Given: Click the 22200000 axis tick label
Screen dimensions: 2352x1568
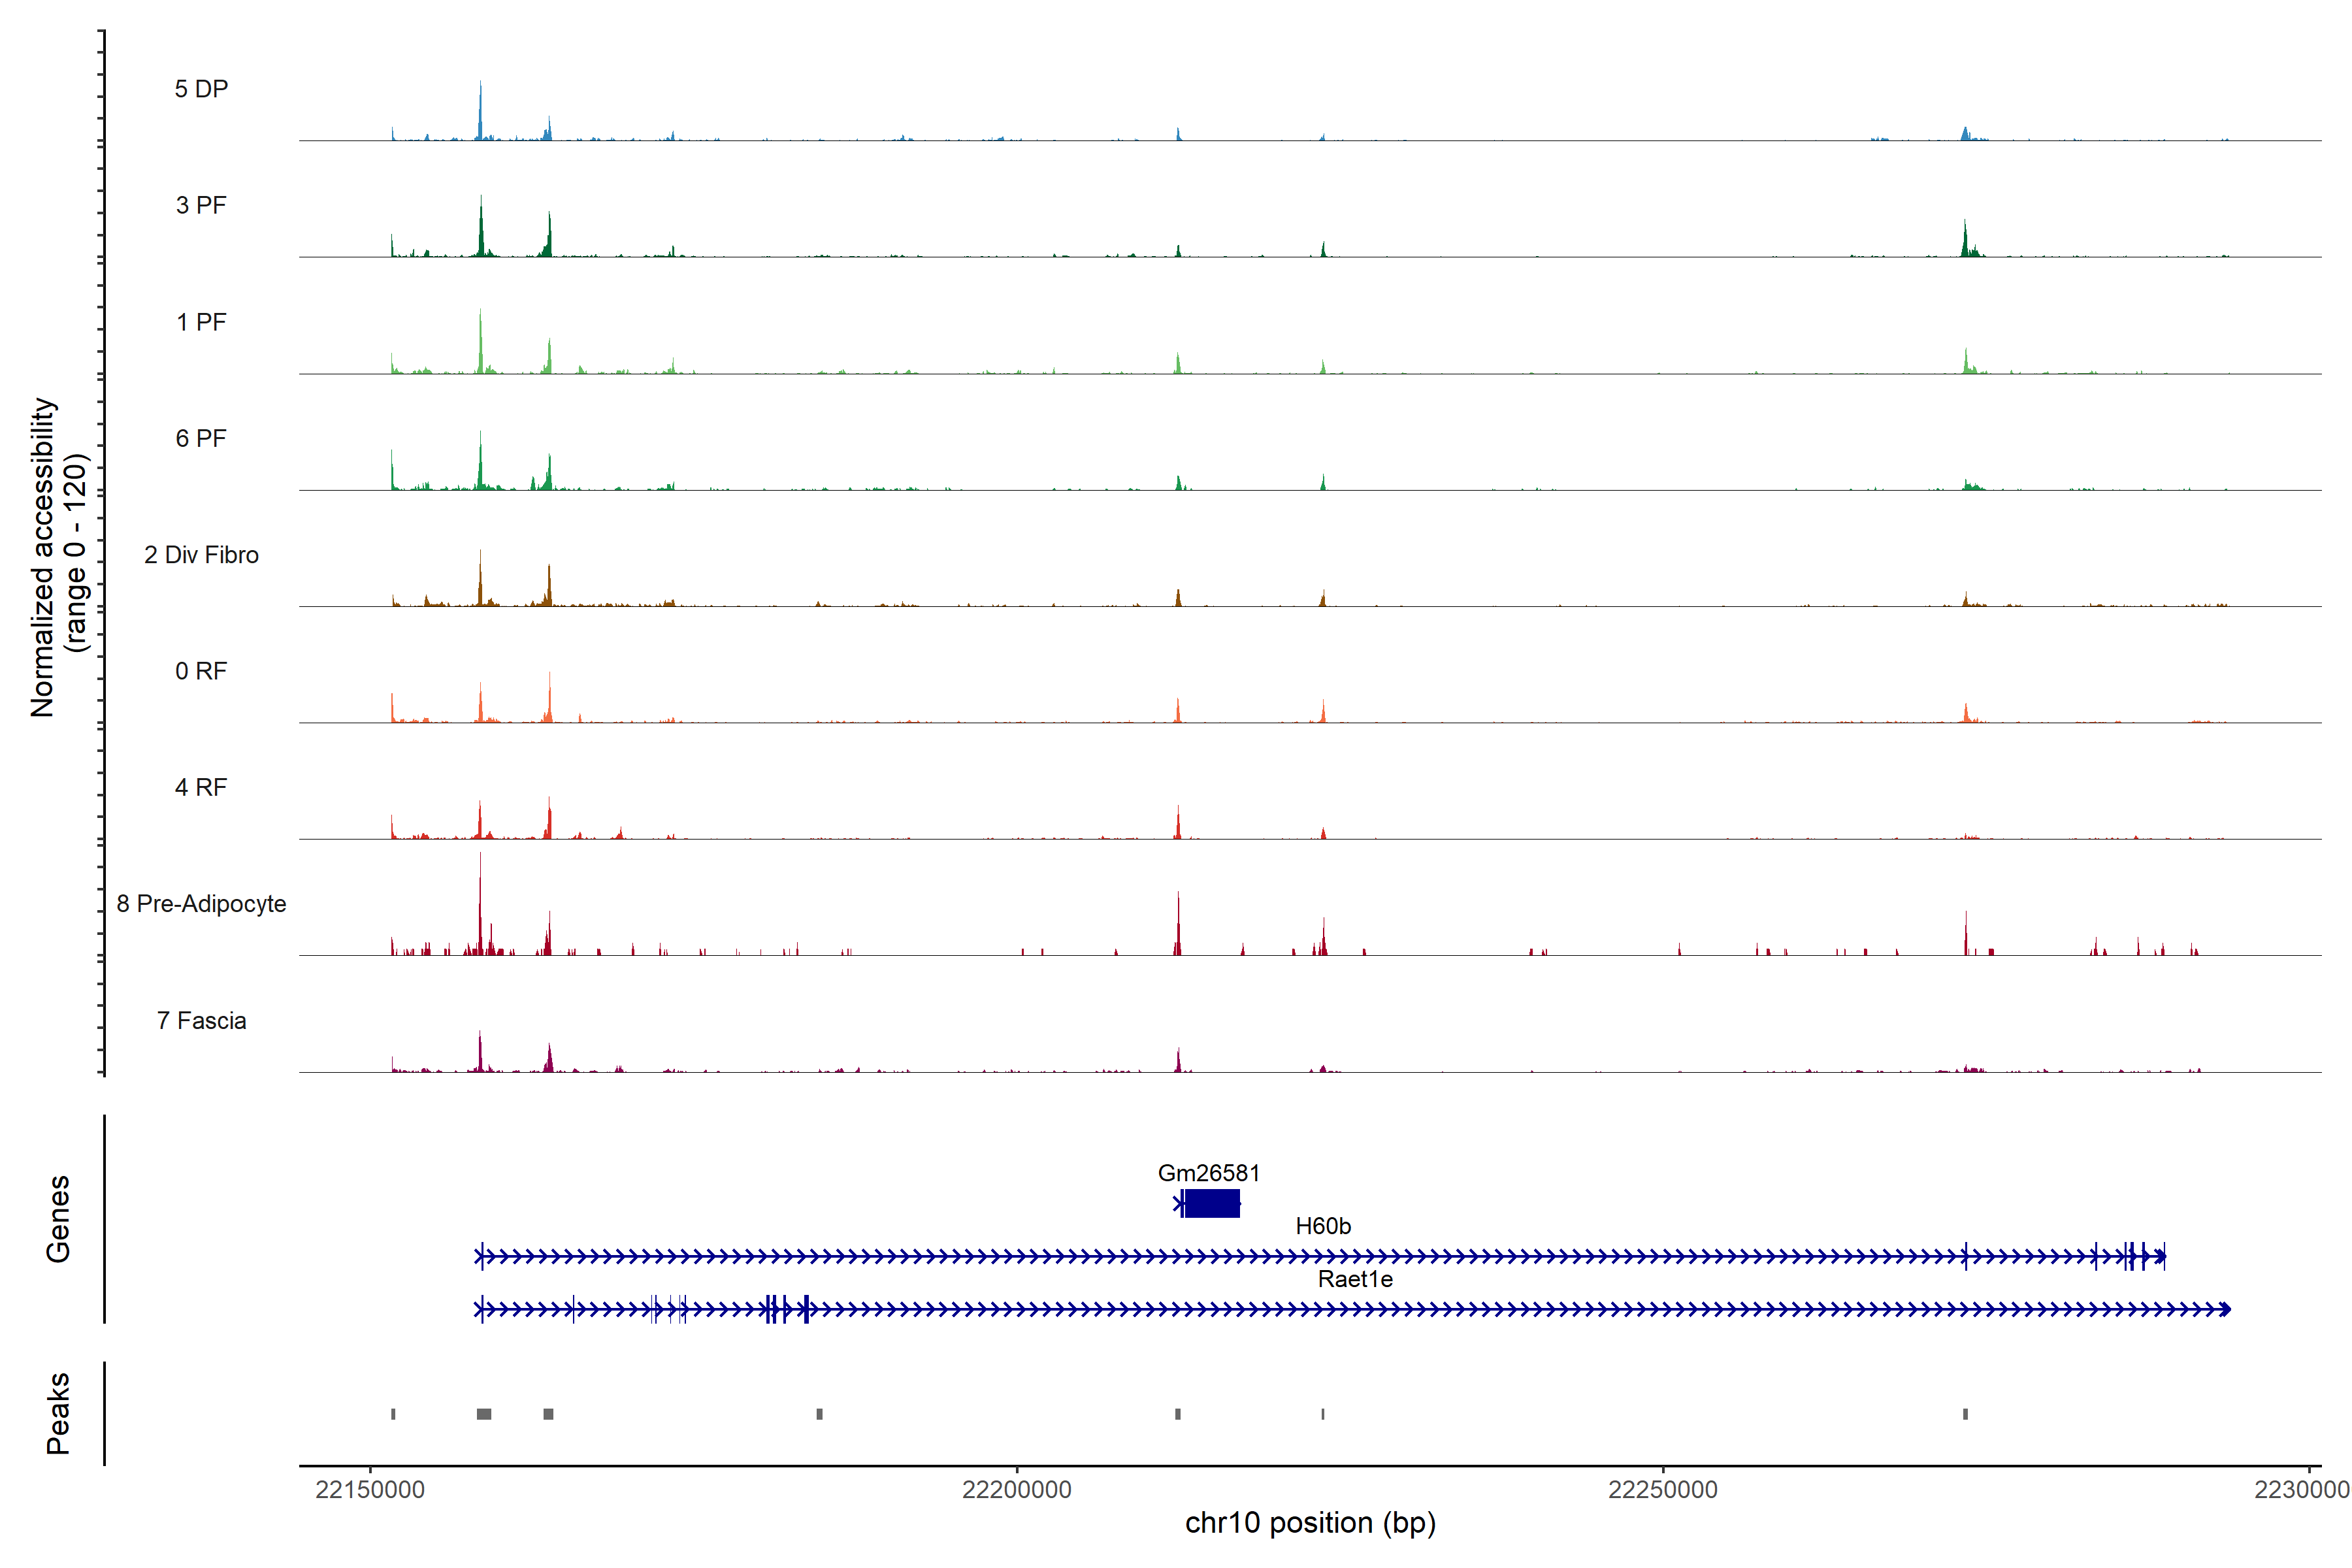Looking at the screenshot, I should (x=1016, y=1489).
